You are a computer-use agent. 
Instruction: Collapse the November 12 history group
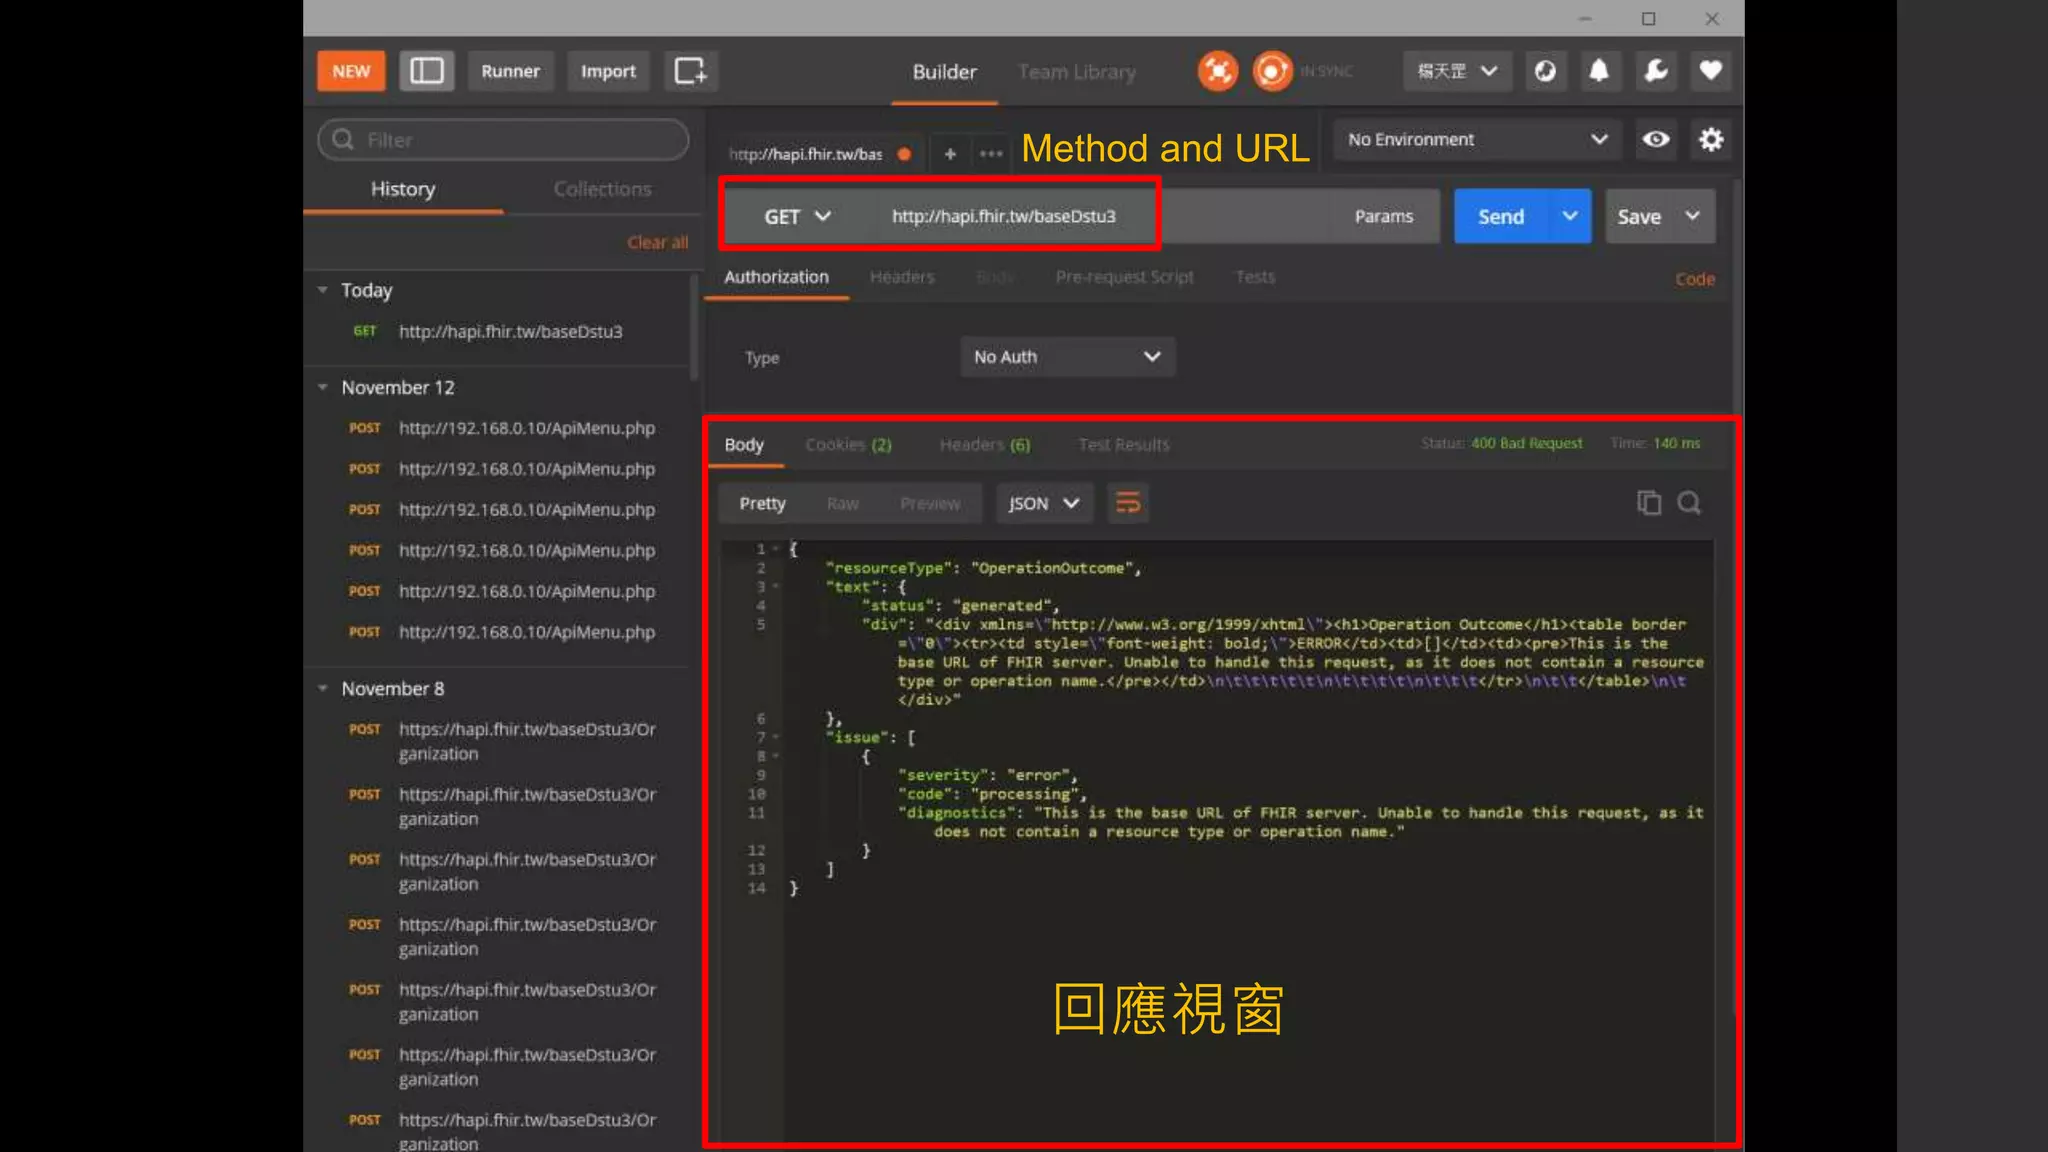click(322, 387)
